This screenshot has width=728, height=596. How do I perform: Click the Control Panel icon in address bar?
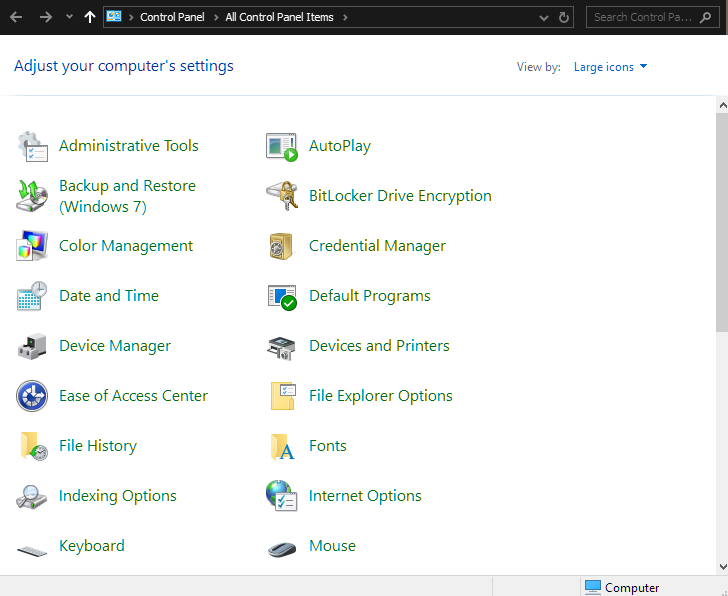coord(114,17)
